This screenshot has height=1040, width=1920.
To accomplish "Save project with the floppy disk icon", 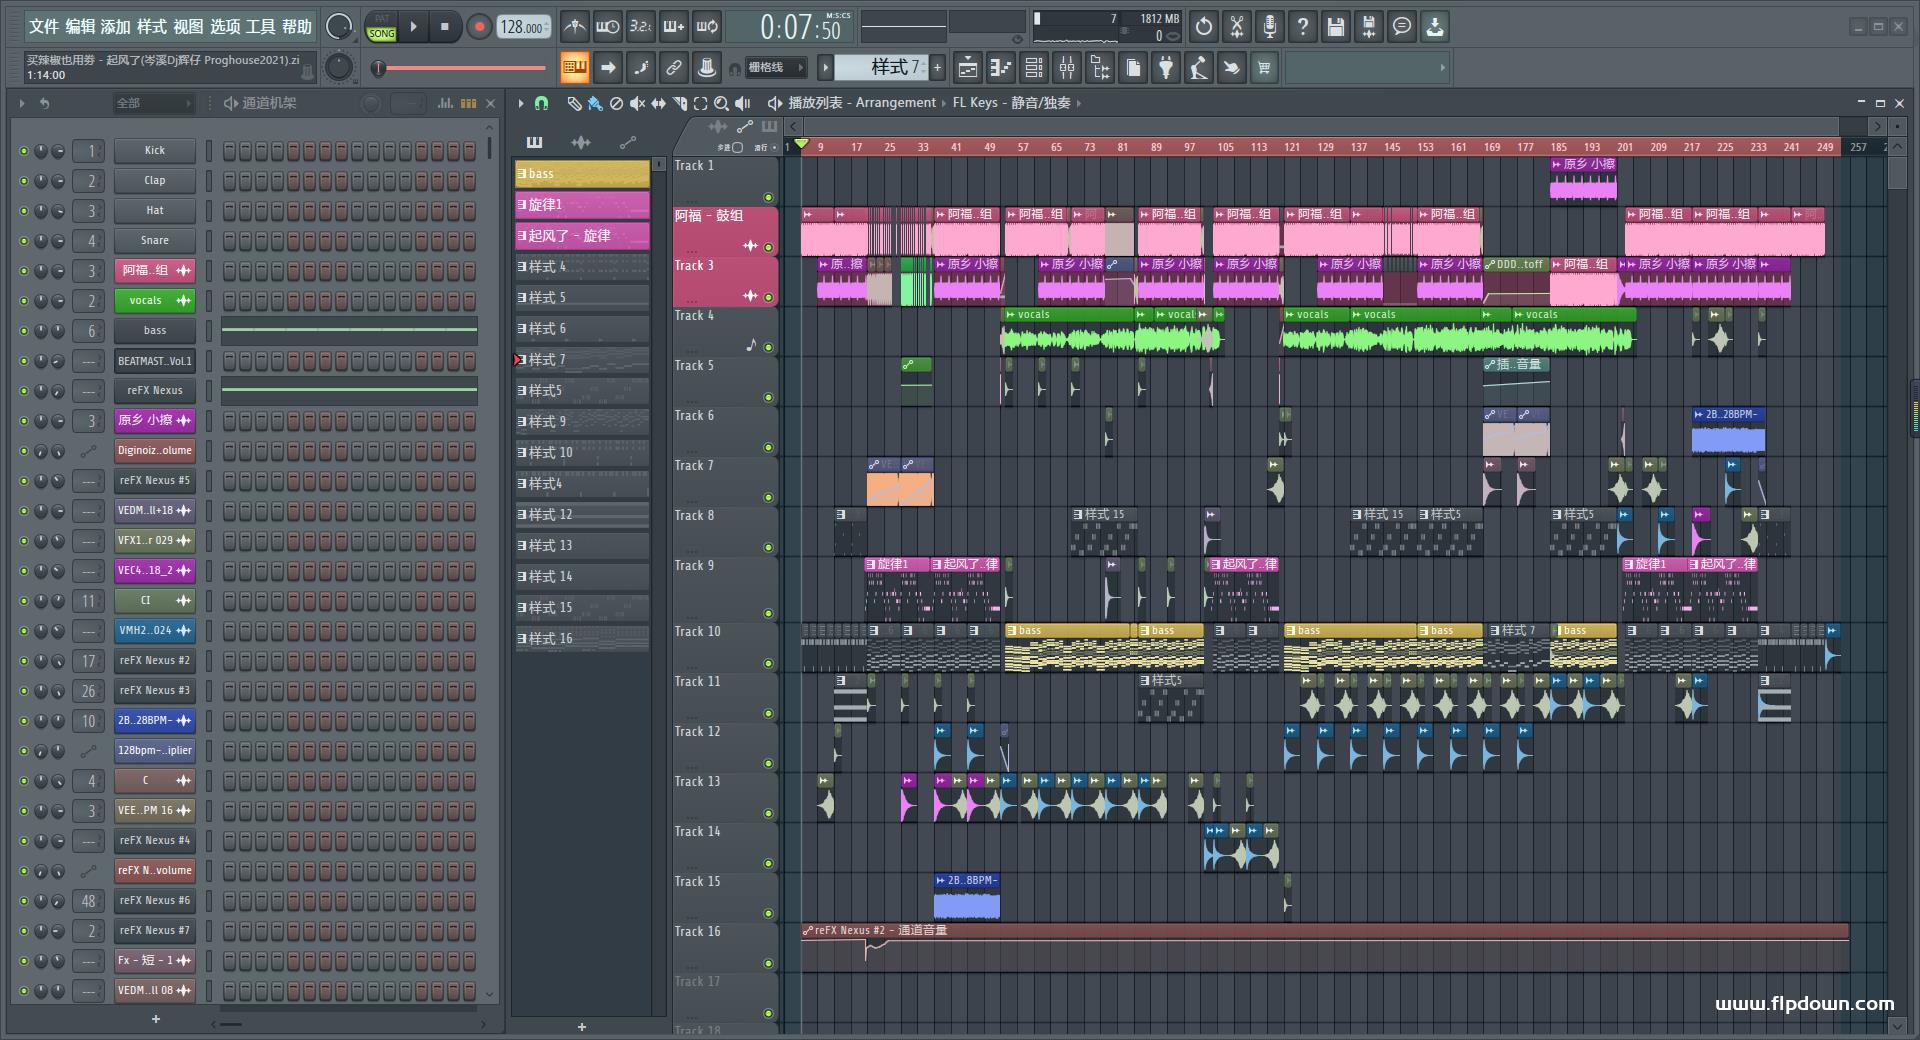I will coord(1336,27).
